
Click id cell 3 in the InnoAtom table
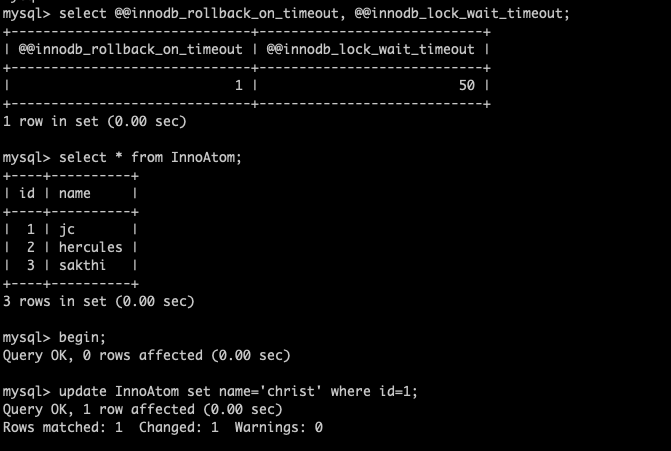tap(31, 265)
